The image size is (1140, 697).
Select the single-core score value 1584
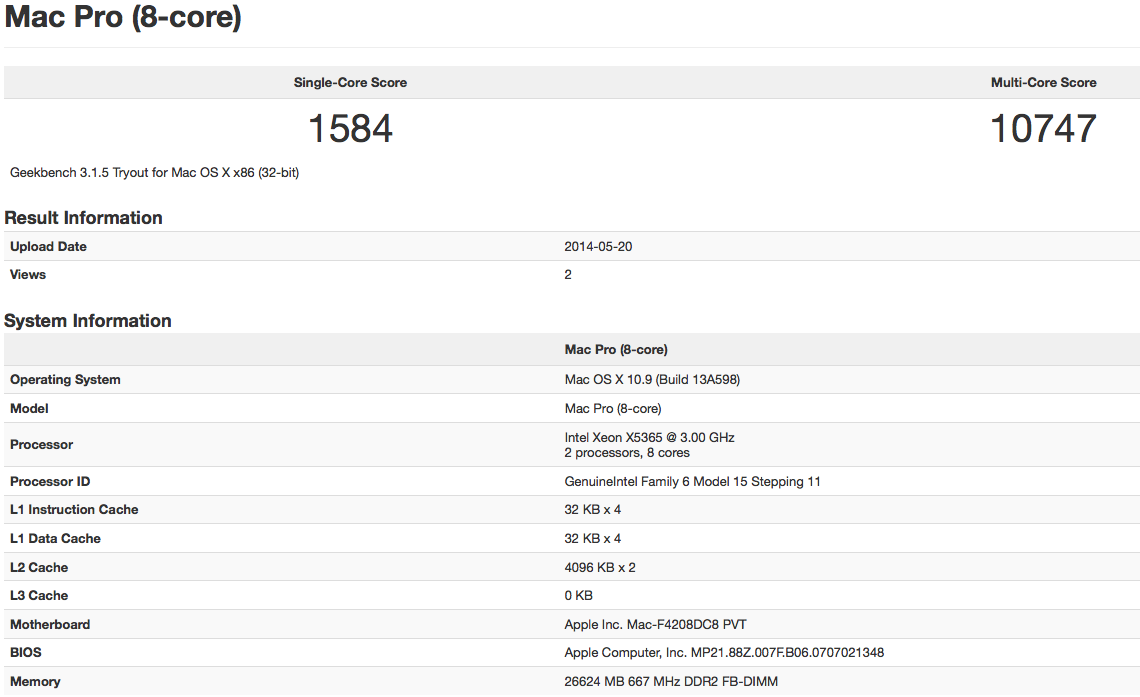[x=350, y=129]
